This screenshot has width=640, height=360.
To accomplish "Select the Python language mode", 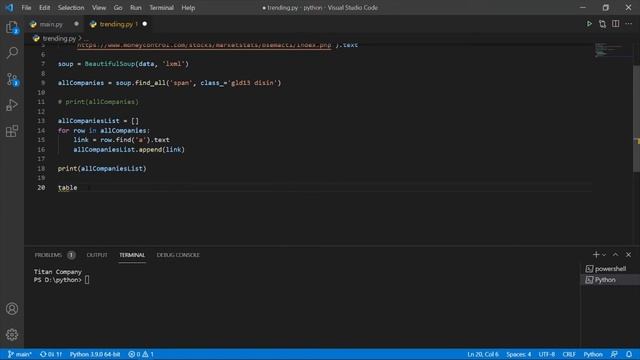I will pyautogui.click(x=593, y=354).
